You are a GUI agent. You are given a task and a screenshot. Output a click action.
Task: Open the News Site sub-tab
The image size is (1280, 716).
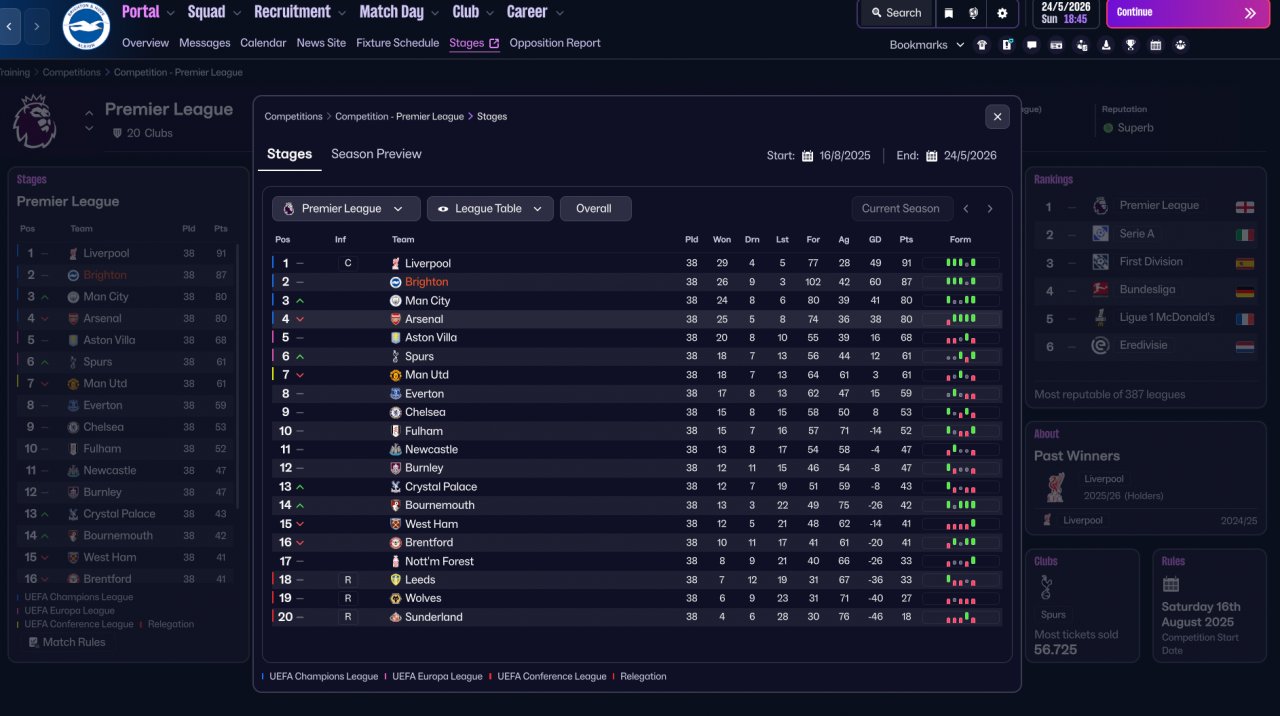tap(321, 43)
